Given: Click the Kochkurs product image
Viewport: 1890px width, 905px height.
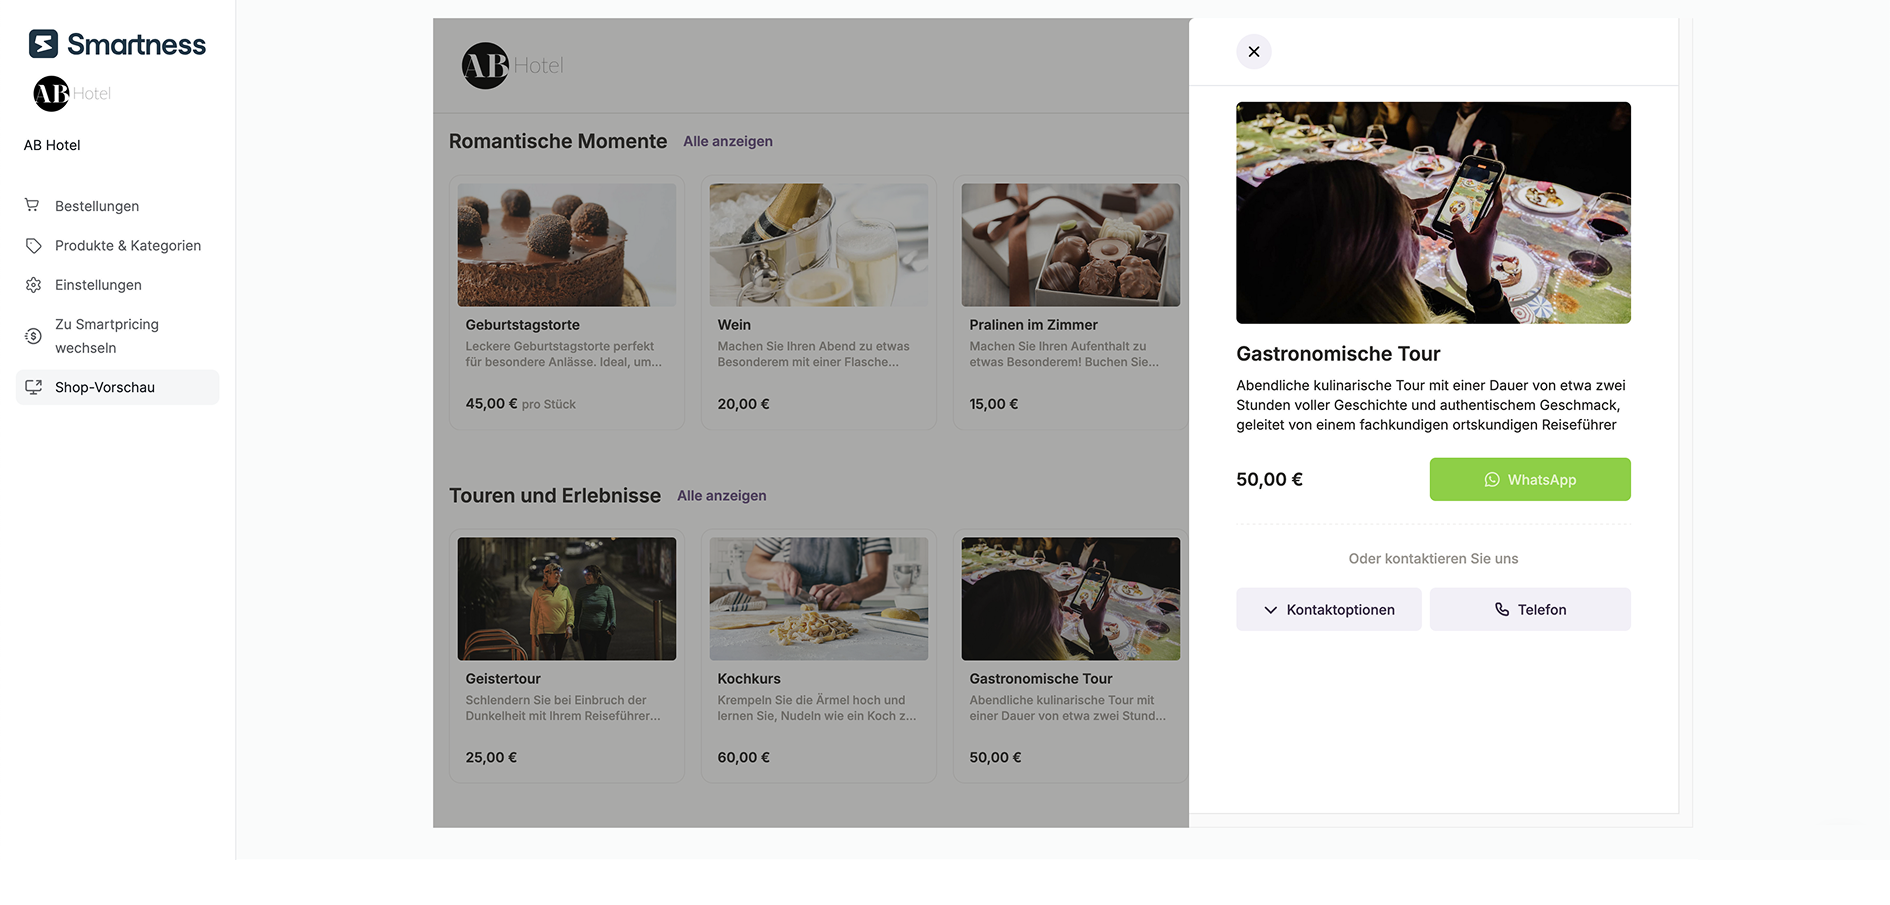Looking at the screenshot, I should coord(818,598).
